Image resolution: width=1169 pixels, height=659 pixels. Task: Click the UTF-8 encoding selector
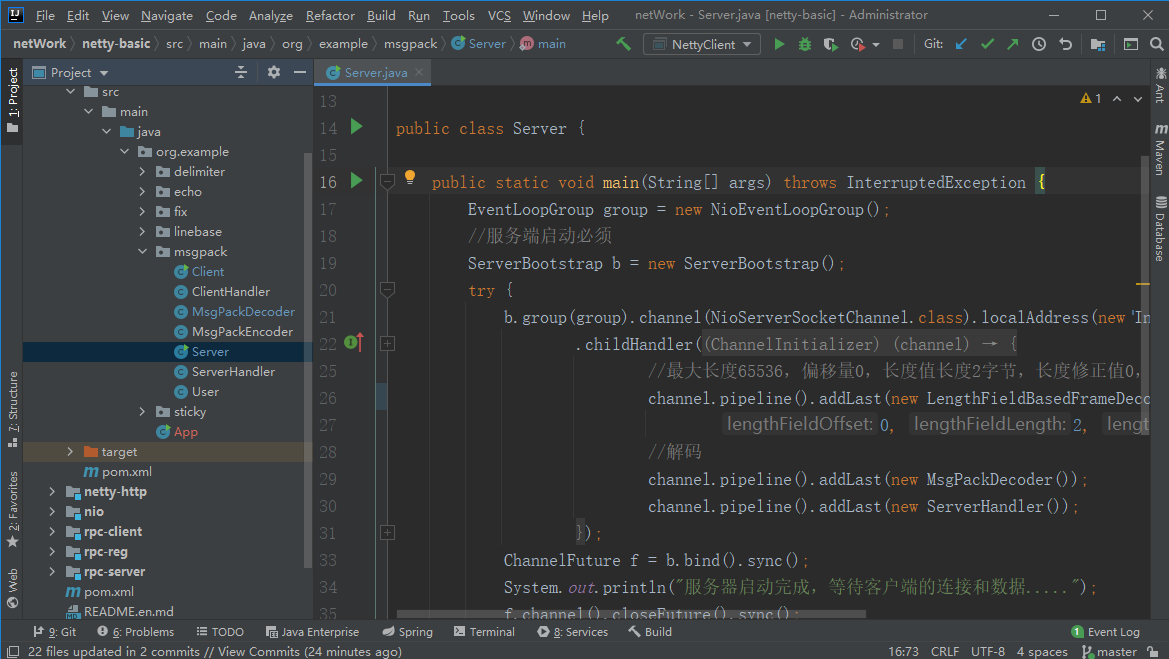coord(988,652)
